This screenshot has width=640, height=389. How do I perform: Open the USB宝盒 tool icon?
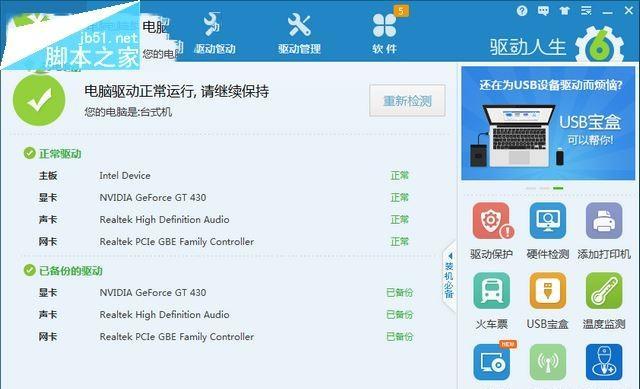[x=548, y=291]
